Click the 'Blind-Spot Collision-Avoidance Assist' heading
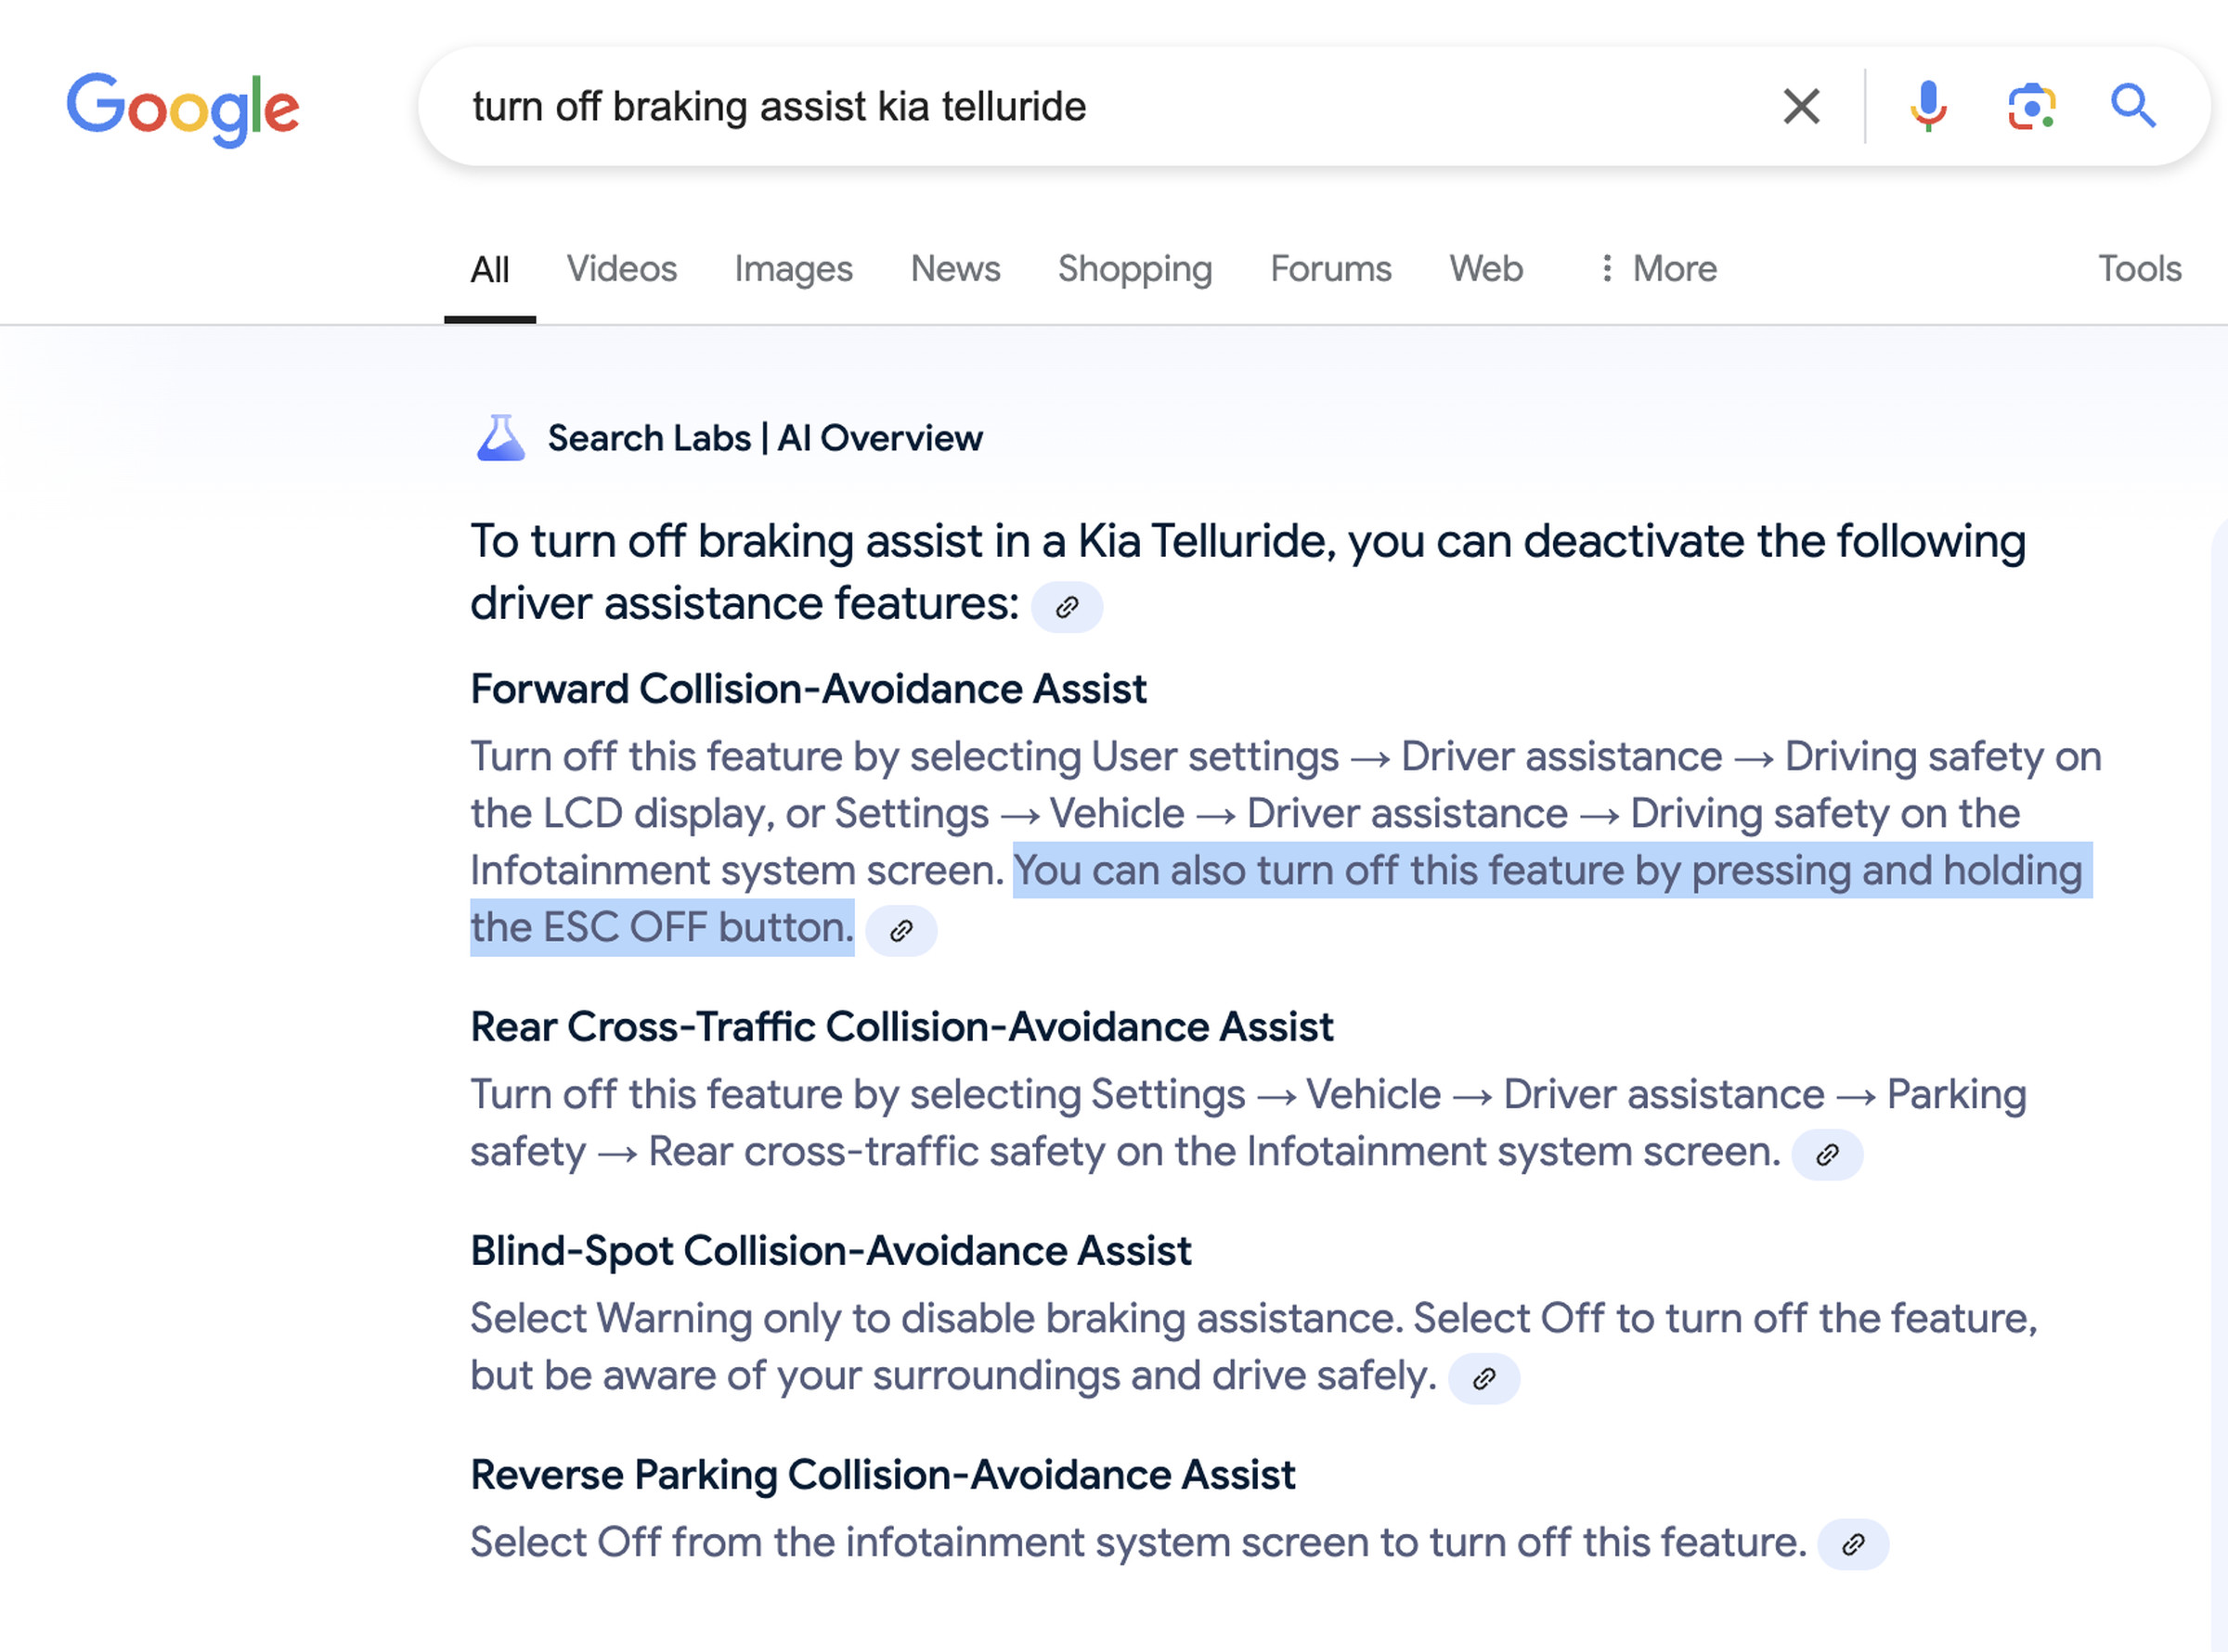 831,1251
